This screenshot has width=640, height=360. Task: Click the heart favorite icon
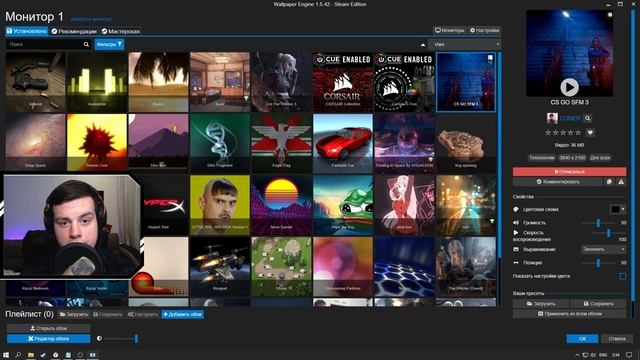[590, 133]
